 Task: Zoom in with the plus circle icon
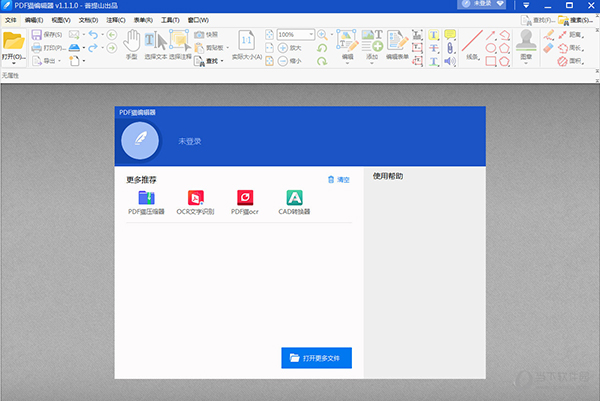[283, 48]
